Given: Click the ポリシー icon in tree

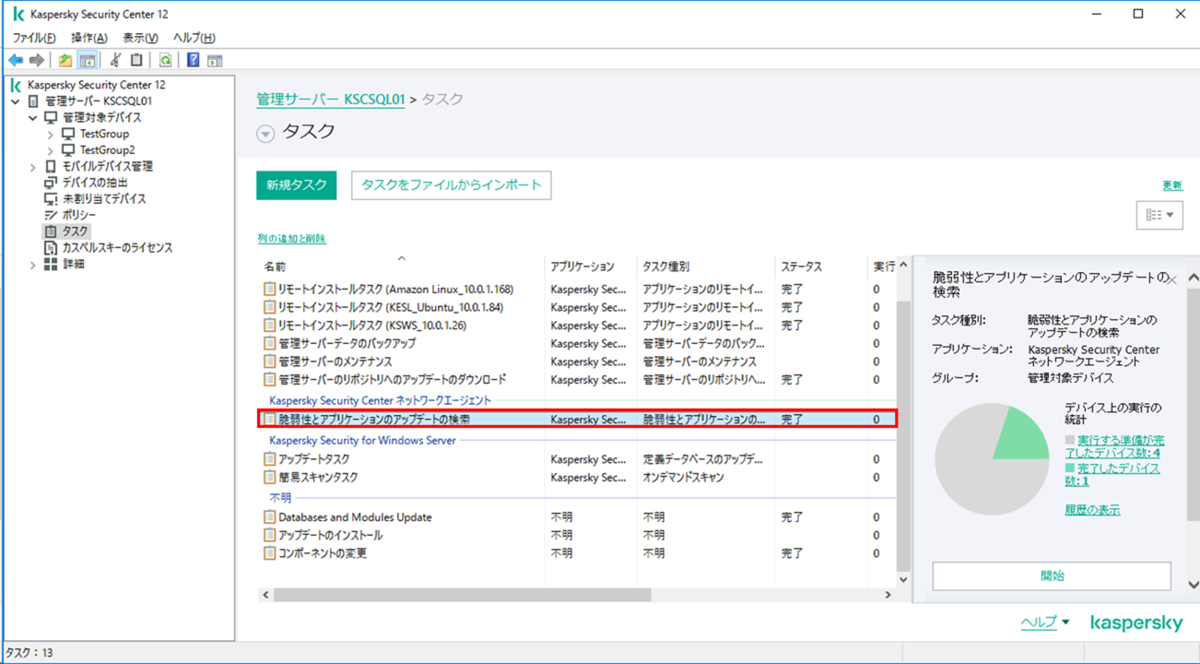Looking at the screenshot, I should 51,215.
